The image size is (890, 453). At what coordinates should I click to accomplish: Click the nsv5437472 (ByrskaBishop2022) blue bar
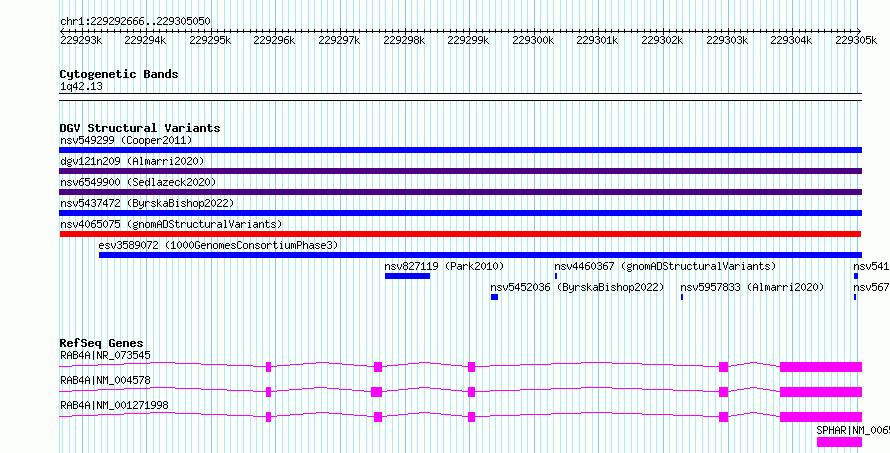click(460, 213)
